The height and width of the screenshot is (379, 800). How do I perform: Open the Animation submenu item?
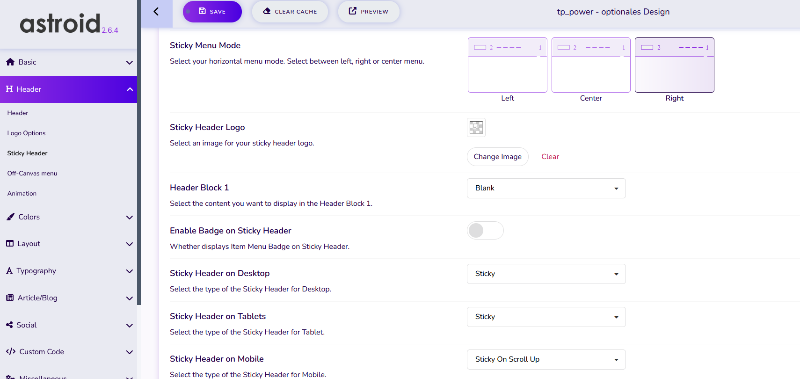21,194
